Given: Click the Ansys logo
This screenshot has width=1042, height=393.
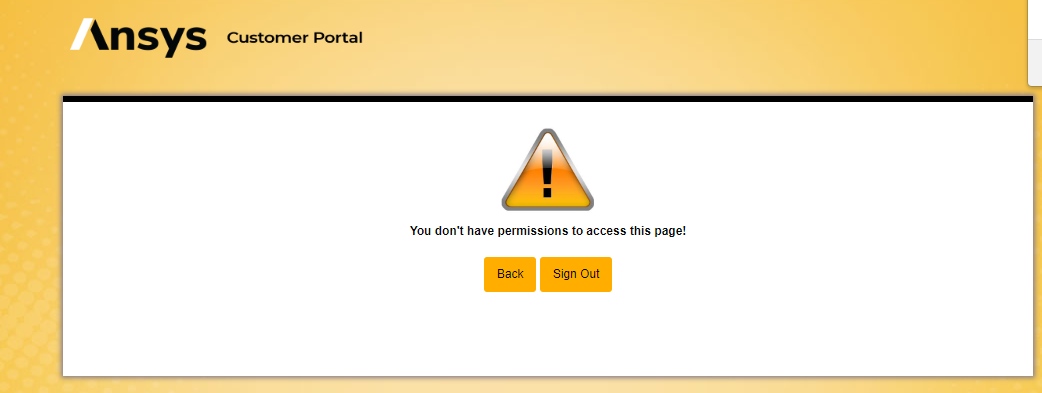Looking at the screenshot, I should [138, 38].
